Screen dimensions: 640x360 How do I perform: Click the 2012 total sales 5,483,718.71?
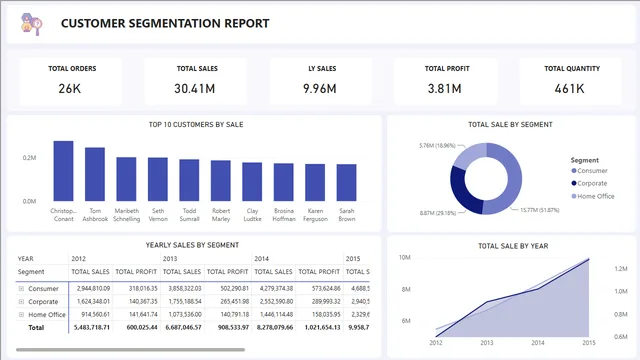[x=92, y=328]
